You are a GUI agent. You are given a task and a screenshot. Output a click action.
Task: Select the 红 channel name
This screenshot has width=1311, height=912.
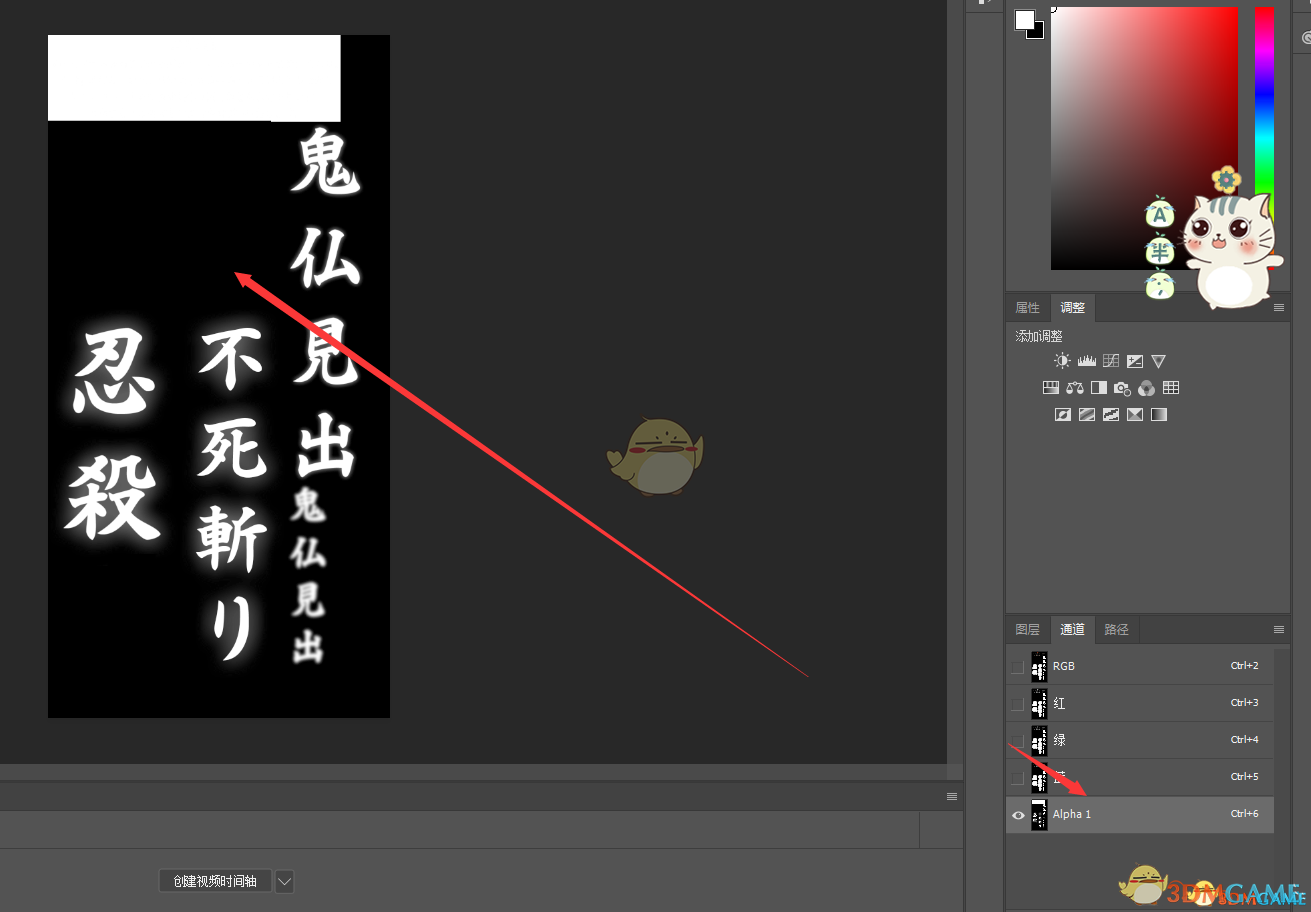coord(1059,704)
